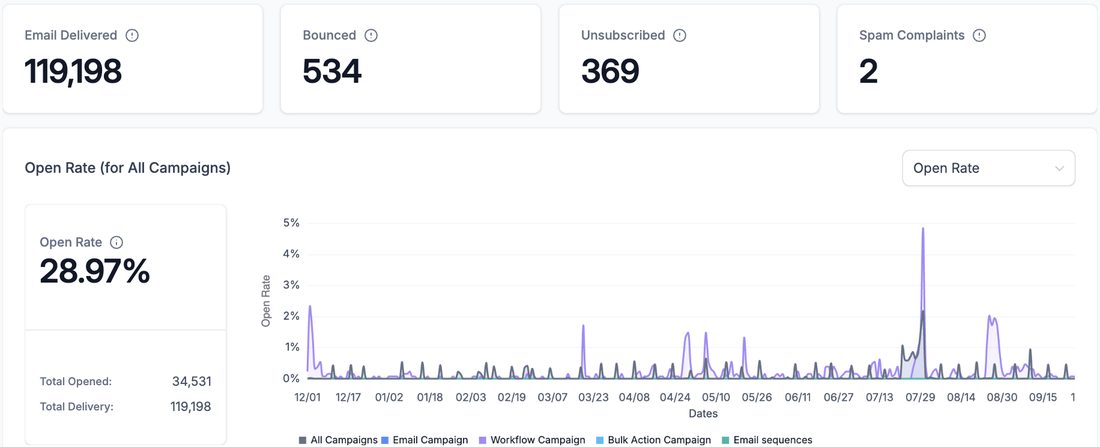Toggle Workflow Campaign legend series
The height and width of the screenshot is (447, 1100).
(x=532, y=440)
